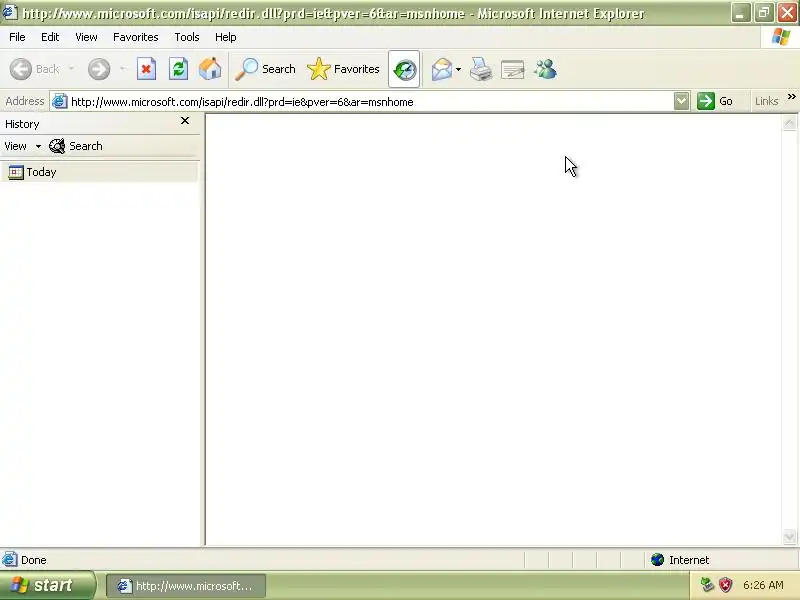Click the calendar icon beside Today
This screenshot has width=800, height=600.
click(16, 172)
